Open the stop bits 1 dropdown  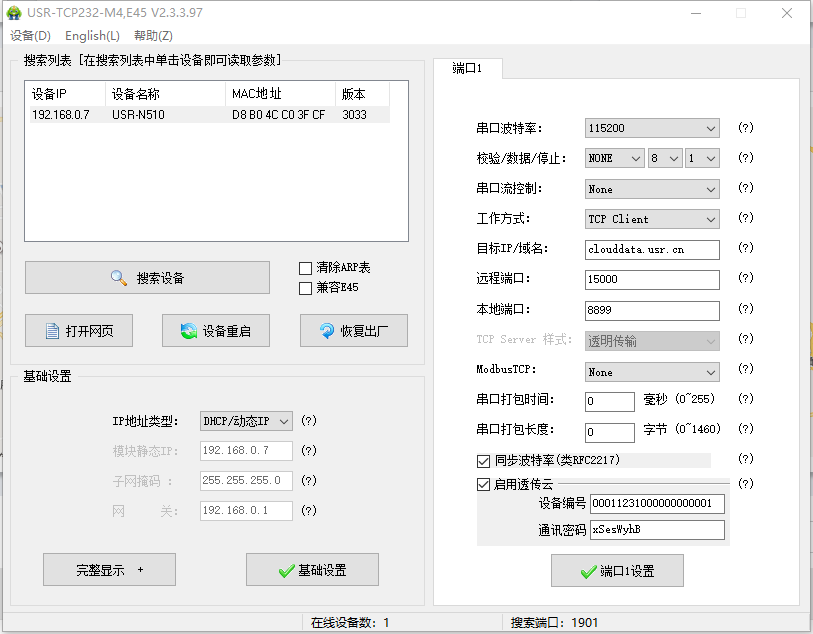(702, 158)
